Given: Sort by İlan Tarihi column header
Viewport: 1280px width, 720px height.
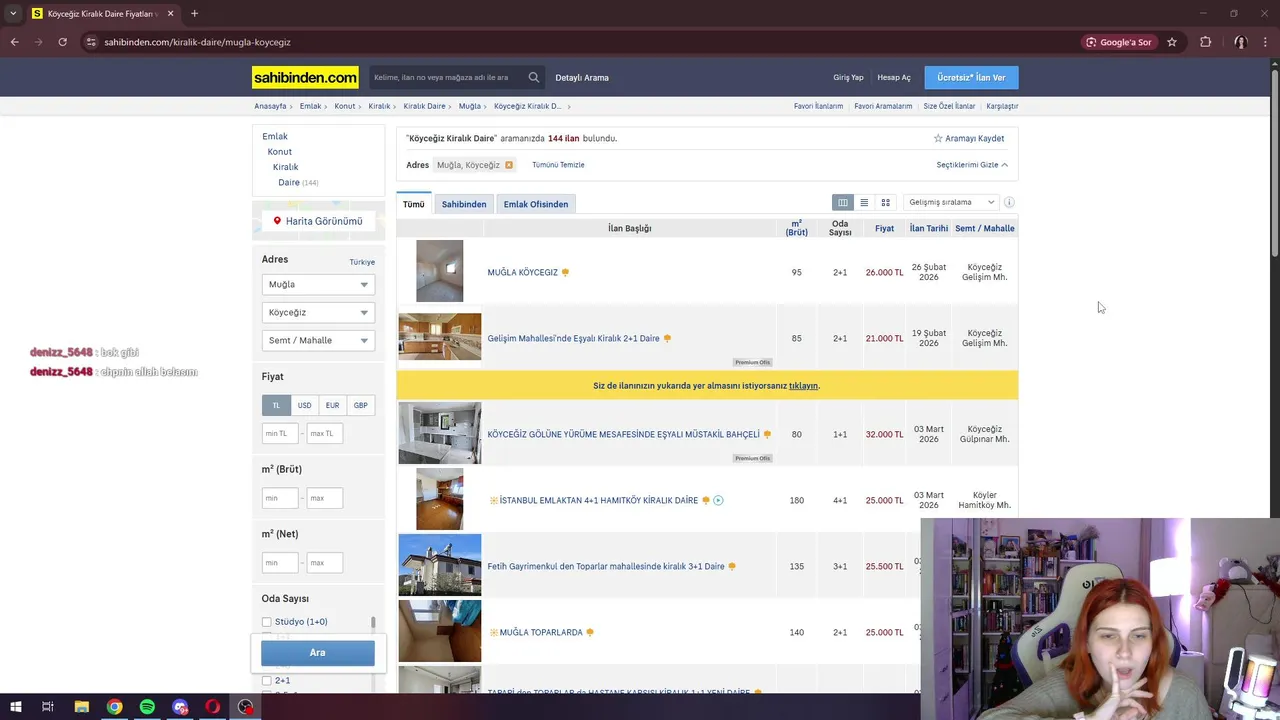Looking at the screenshot, I should [928, 228].
